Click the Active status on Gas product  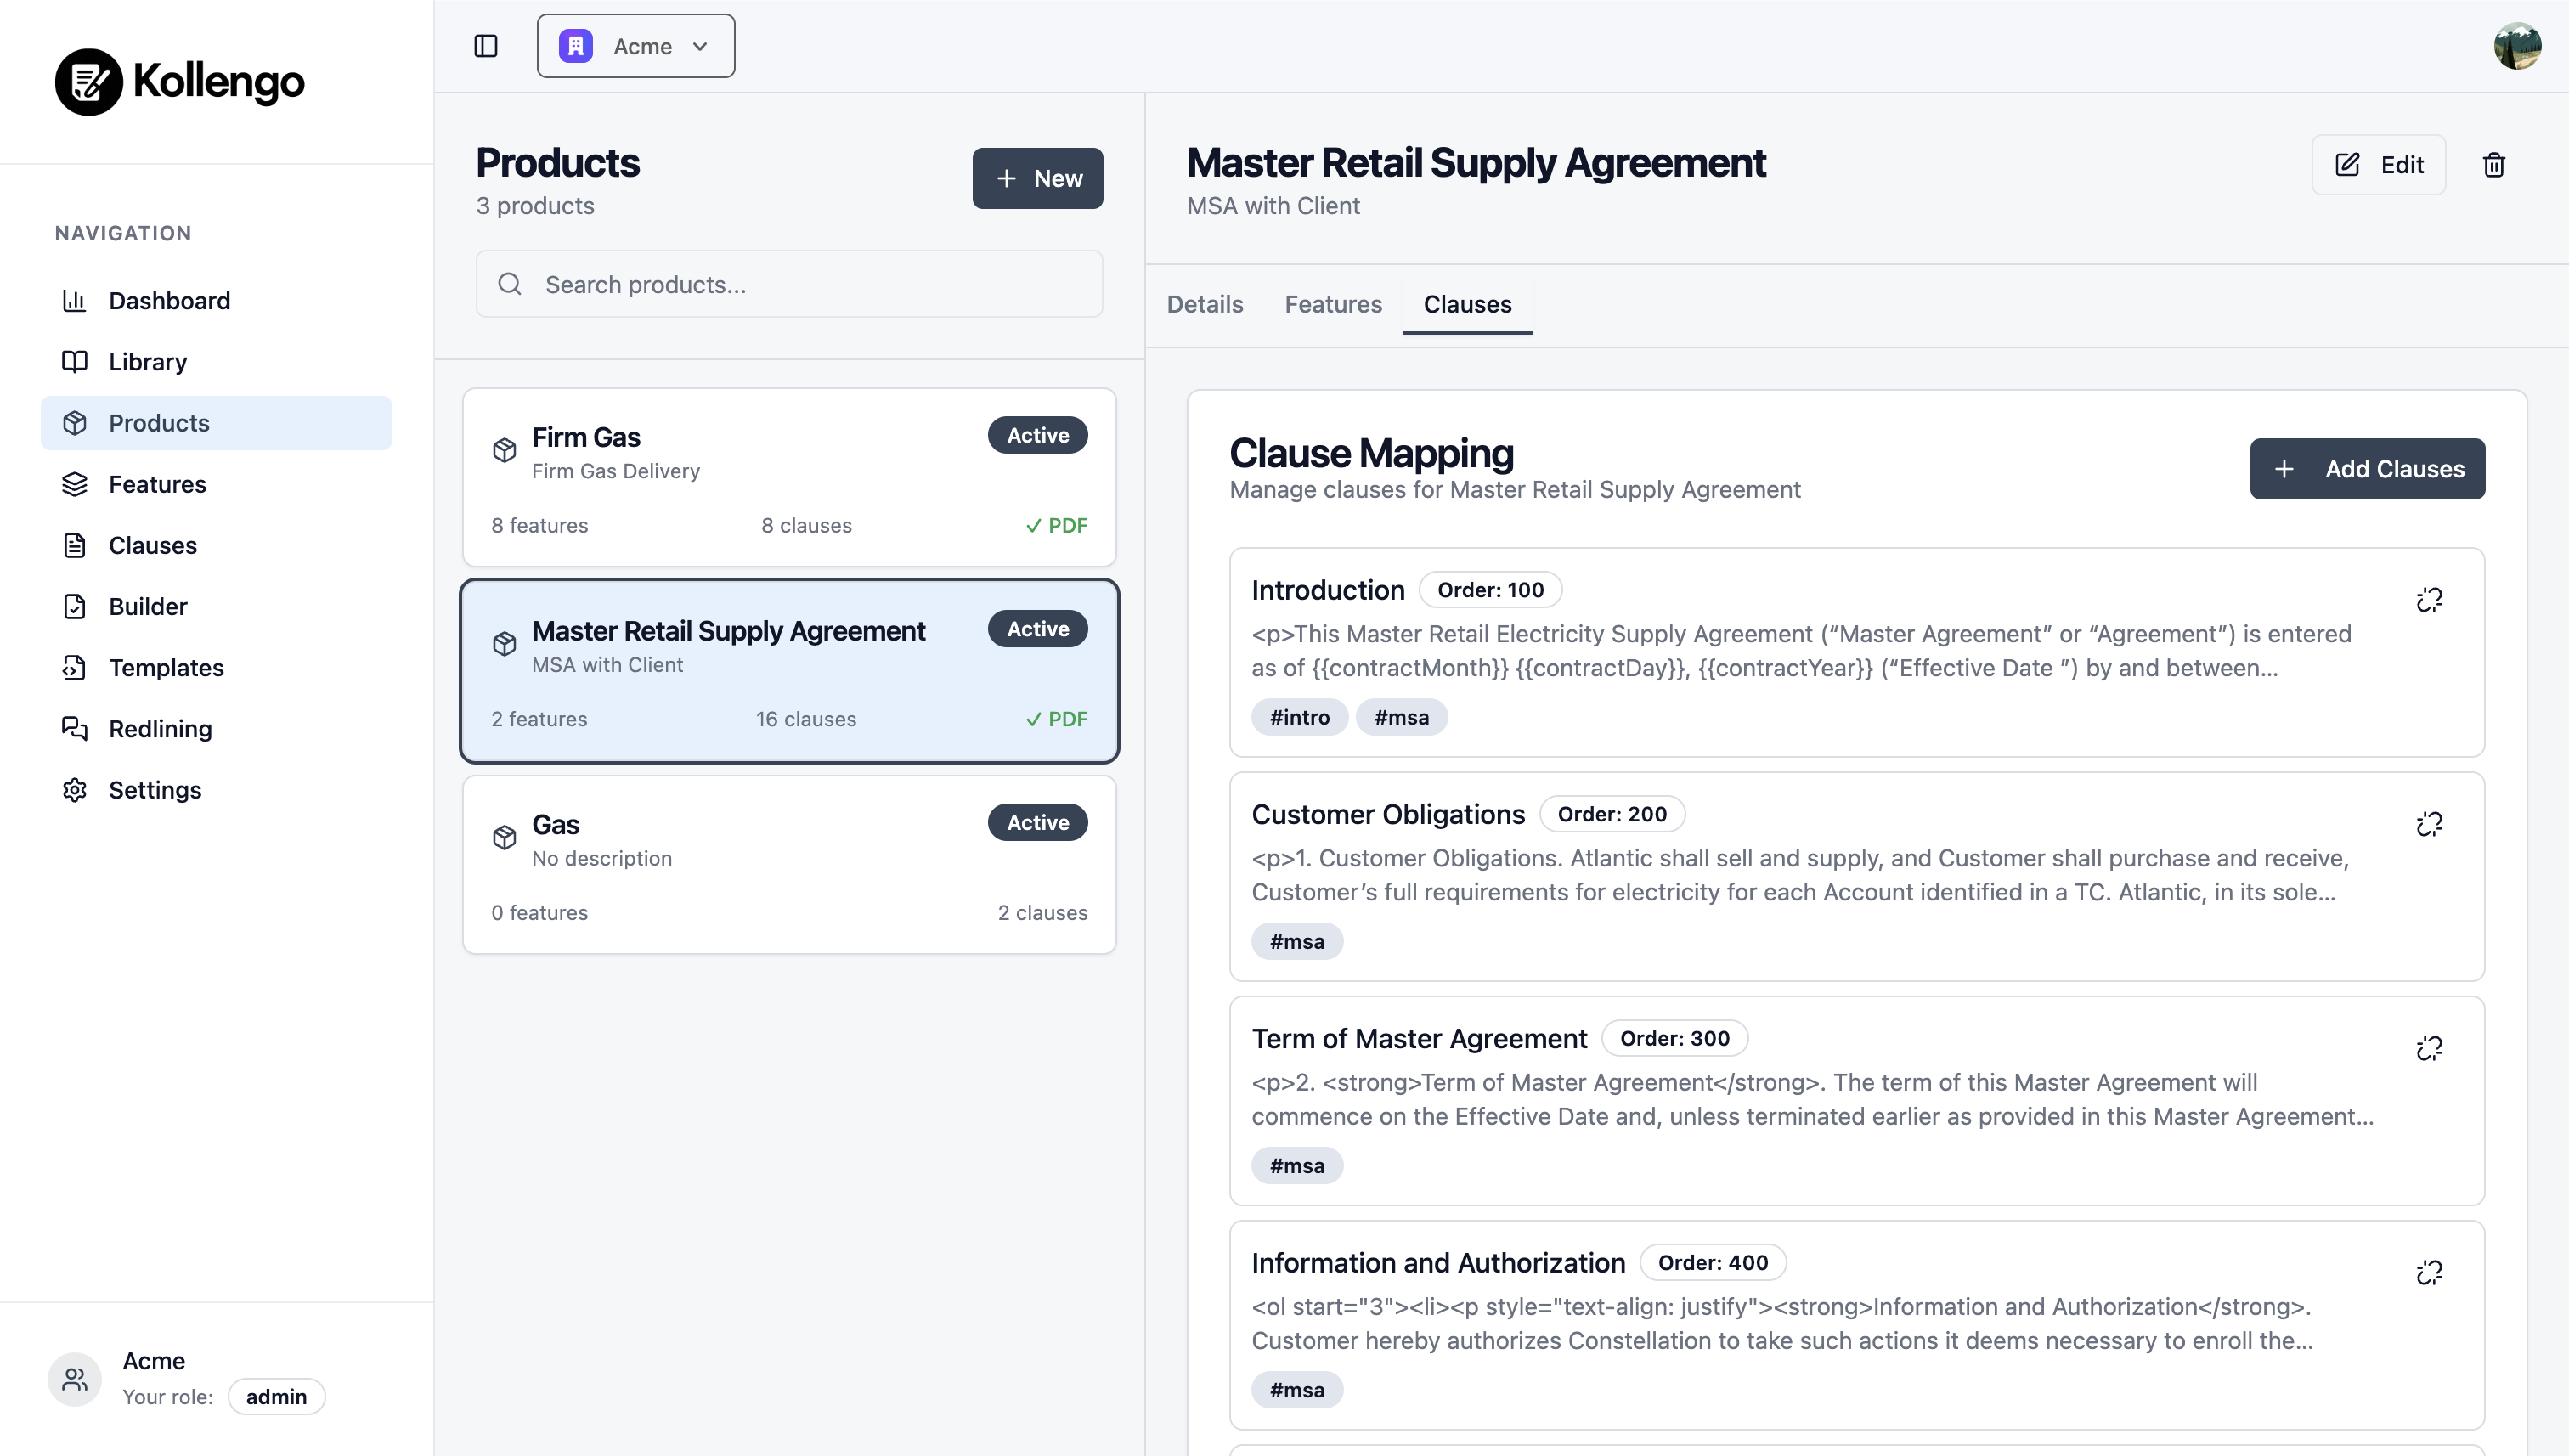(x=1037, y=821)
